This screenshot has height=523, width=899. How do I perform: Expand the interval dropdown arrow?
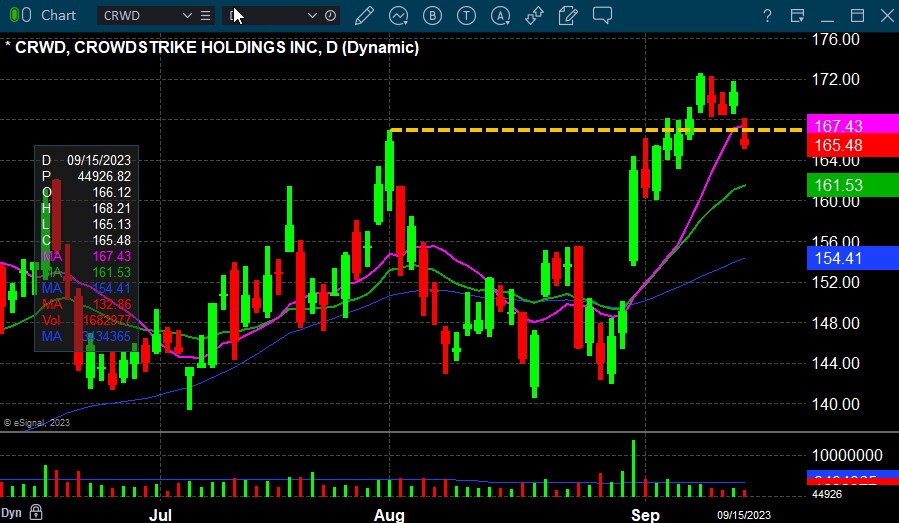[312, 15]
